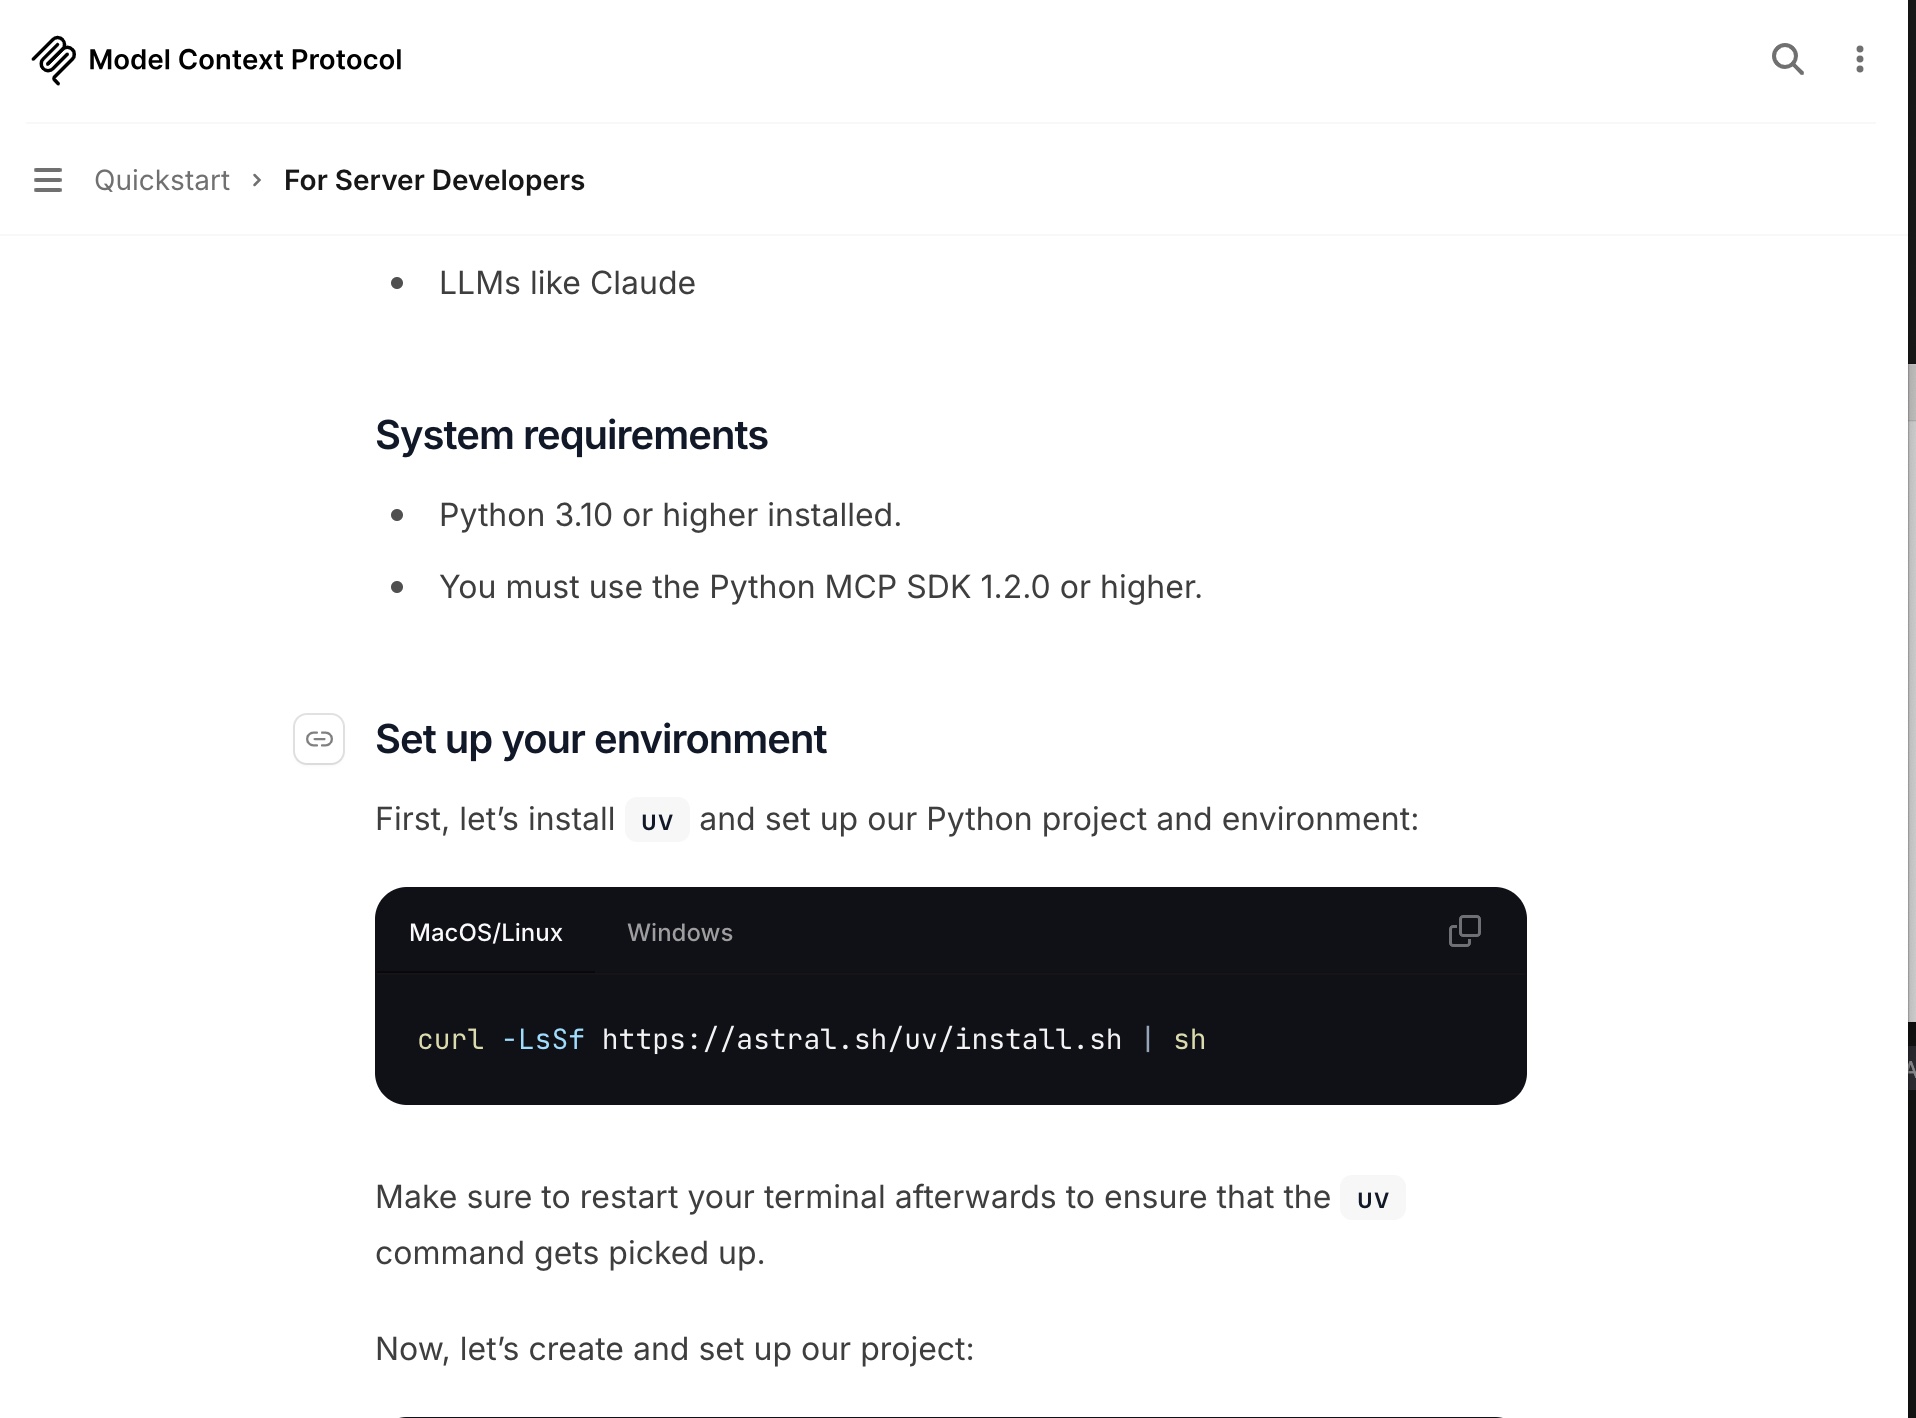This screenshot has width=1916, height=1418.
Task: Click the anchor link icon beside heading
Action: click(319, 739)
